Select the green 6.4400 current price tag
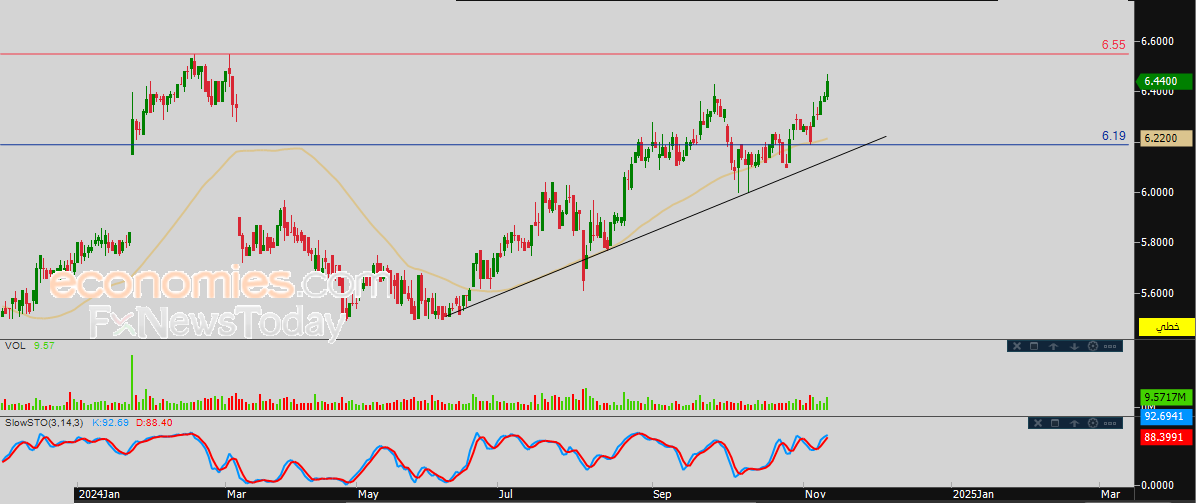The image size is (1196, 504). (x=1164, y=81)
